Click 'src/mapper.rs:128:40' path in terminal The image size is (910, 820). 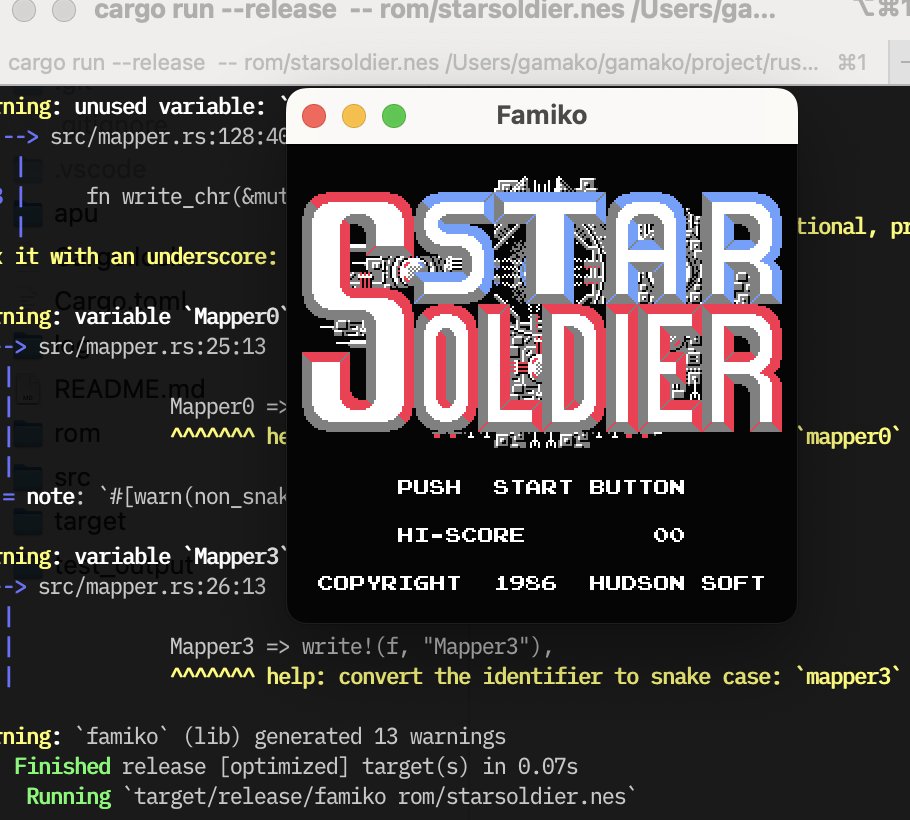(x=168, y=137)
